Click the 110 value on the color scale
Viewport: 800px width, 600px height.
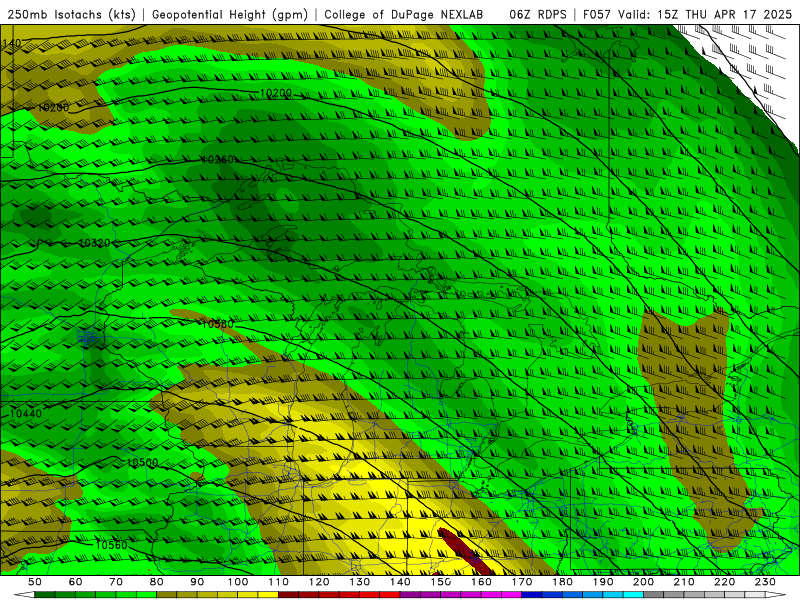click(279, 582)
